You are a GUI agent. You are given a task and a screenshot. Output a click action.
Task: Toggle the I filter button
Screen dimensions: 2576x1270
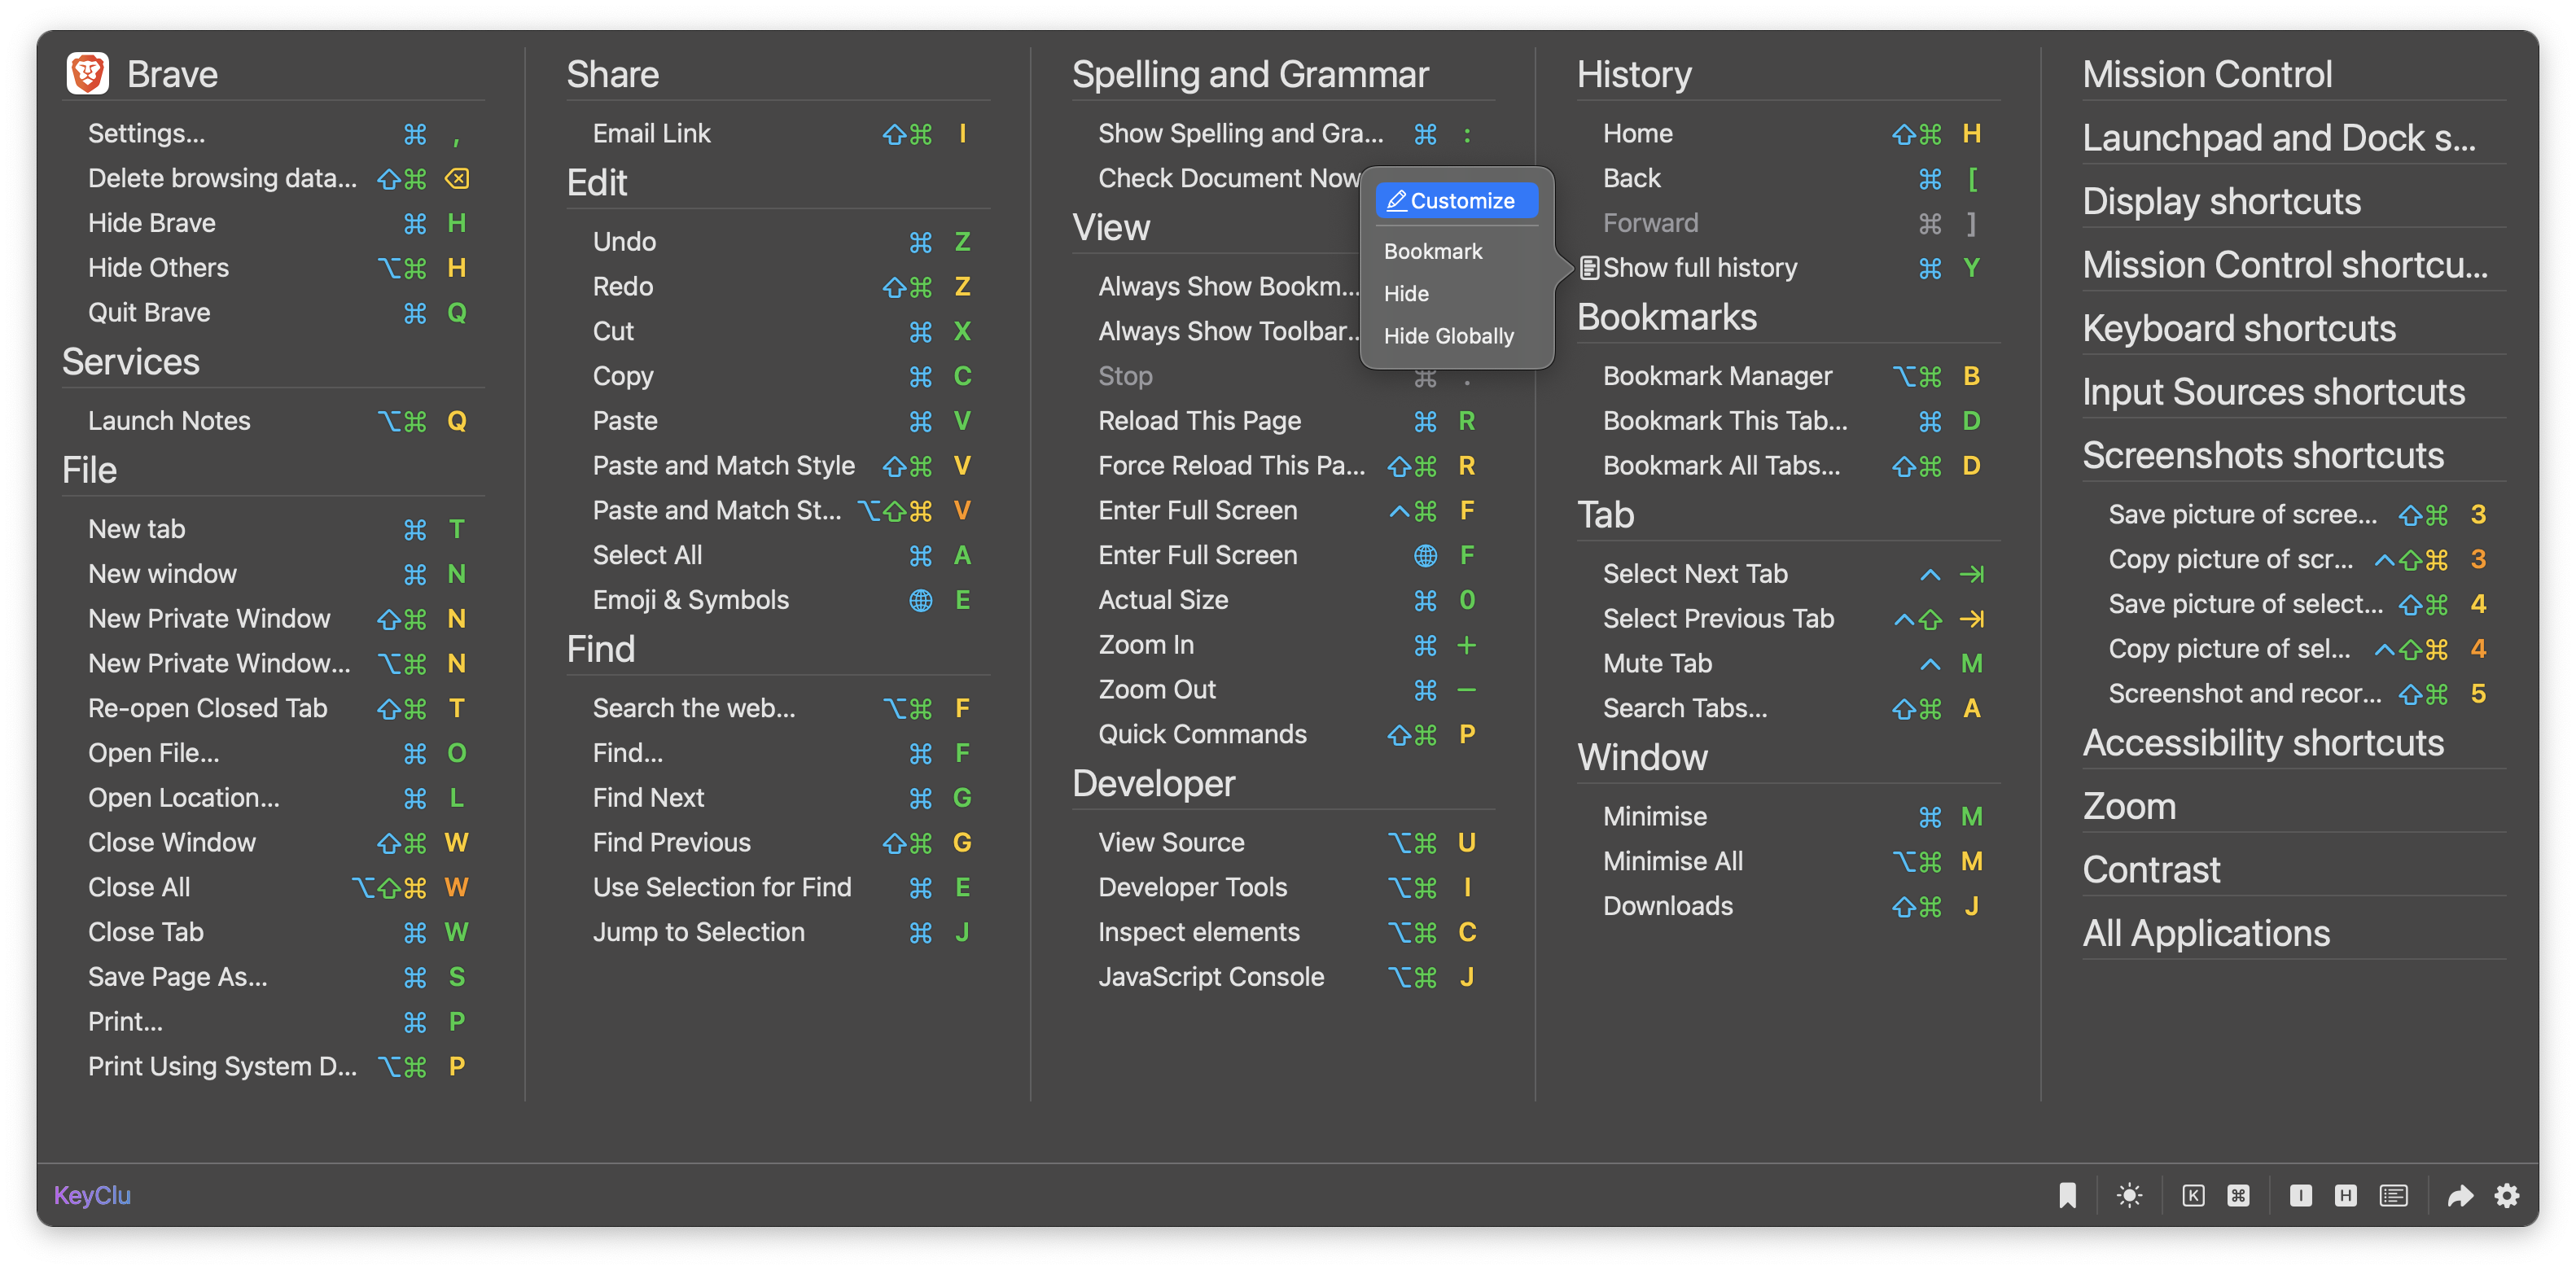coord(2300,1195)
